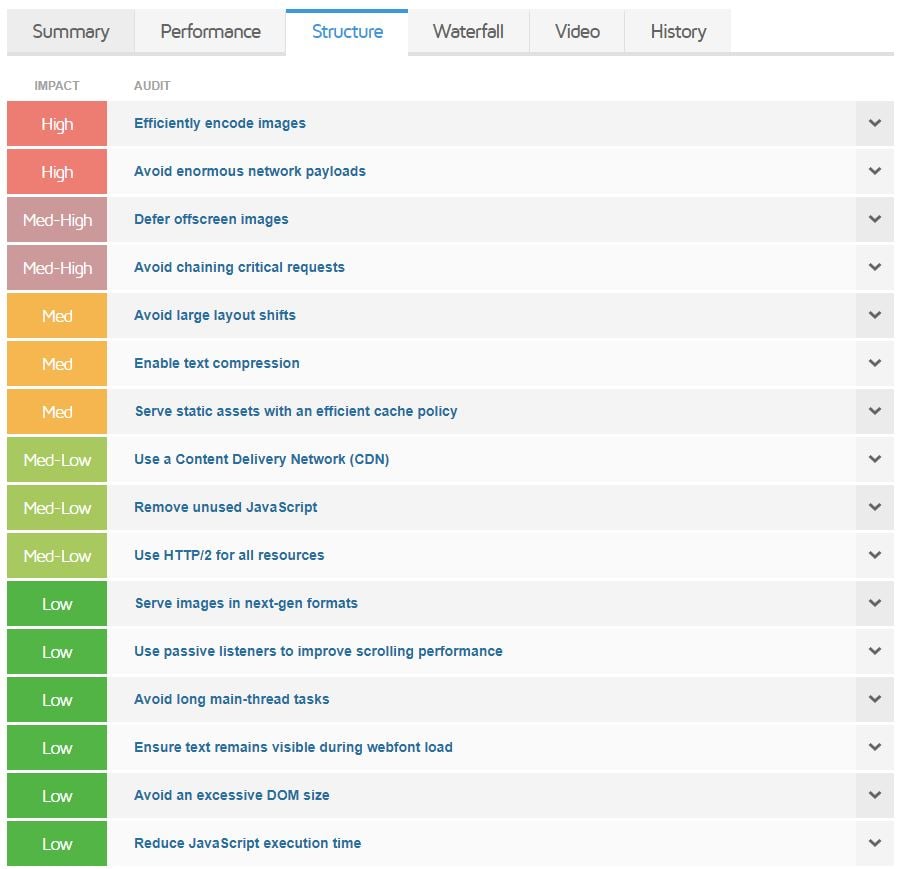Screen dimensions: 900x869
Task: Click the Remove unused JavaScript audit
Action: coord(226,507)
